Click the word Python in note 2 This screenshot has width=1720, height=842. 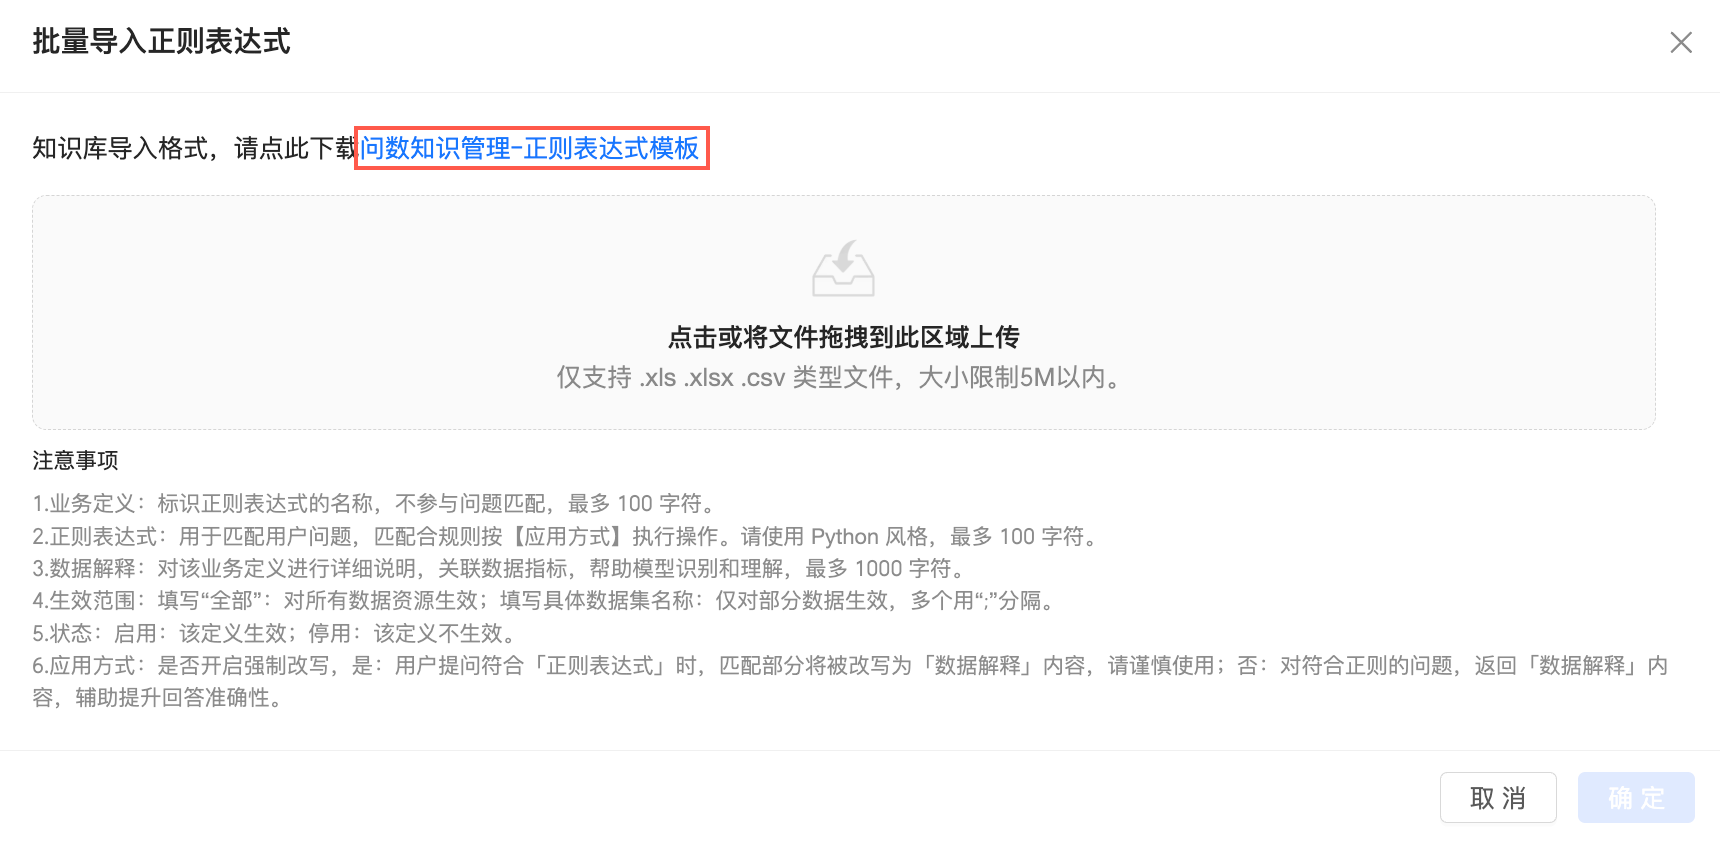[x=844, y=536]
